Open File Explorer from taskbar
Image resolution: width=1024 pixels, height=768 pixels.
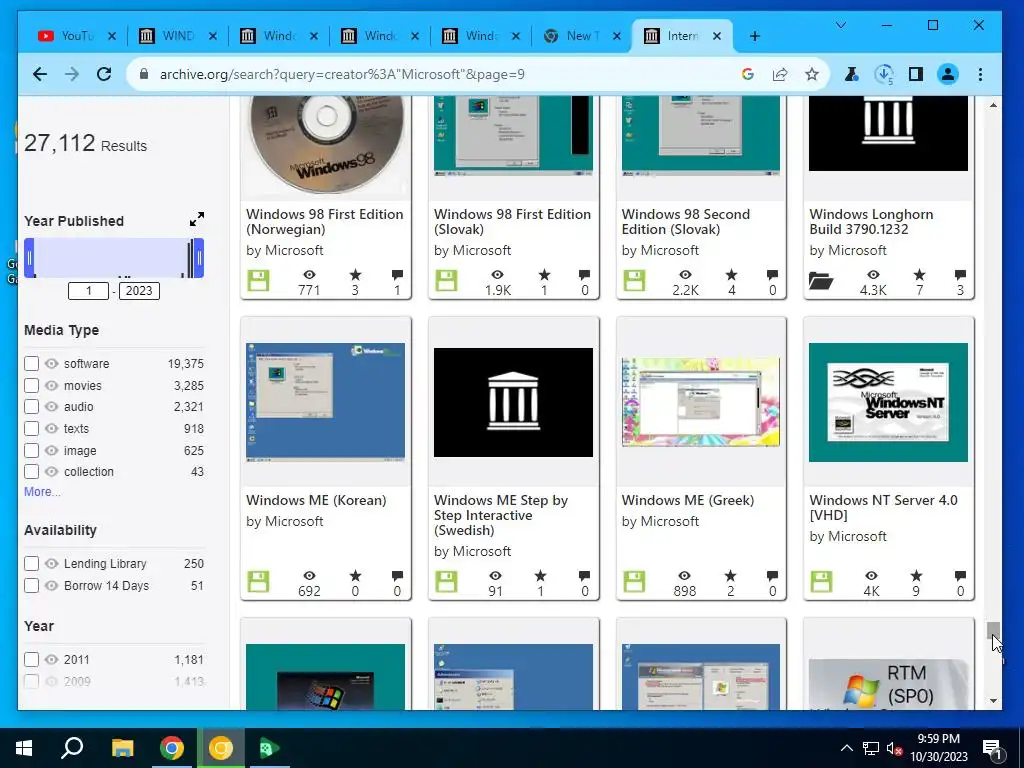(x=122, y=748)
